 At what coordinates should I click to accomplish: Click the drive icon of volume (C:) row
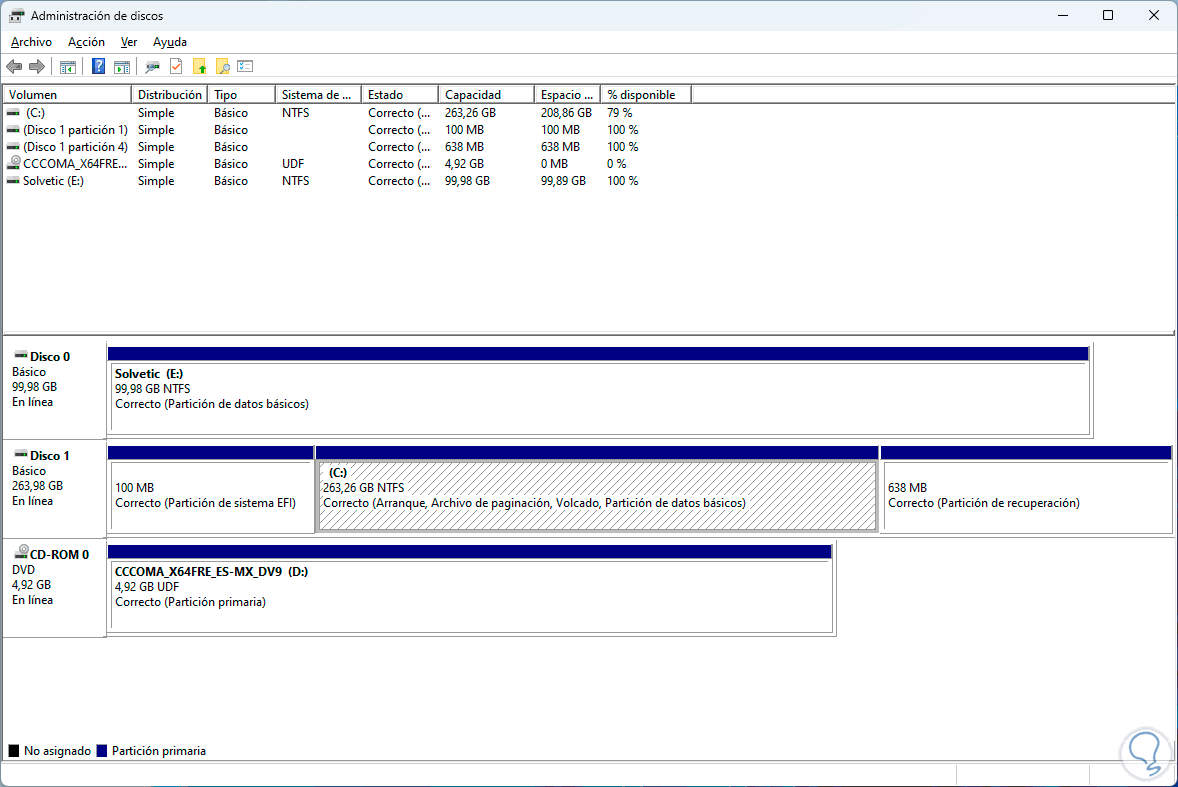(13, 113)
